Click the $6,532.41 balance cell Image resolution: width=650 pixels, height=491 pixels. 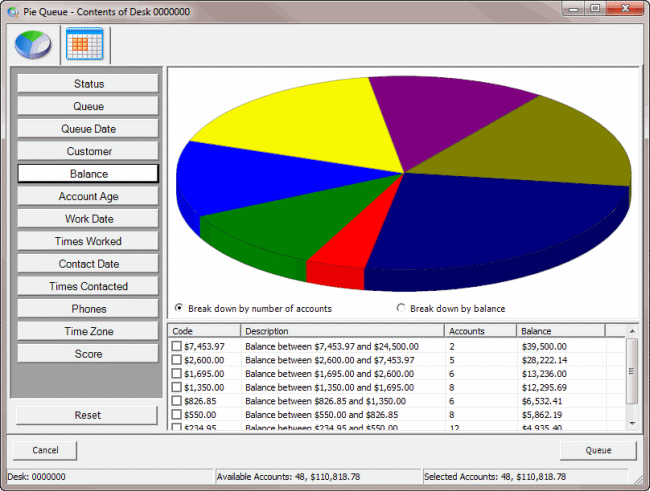pyautogui.click(x=542, y=401)
